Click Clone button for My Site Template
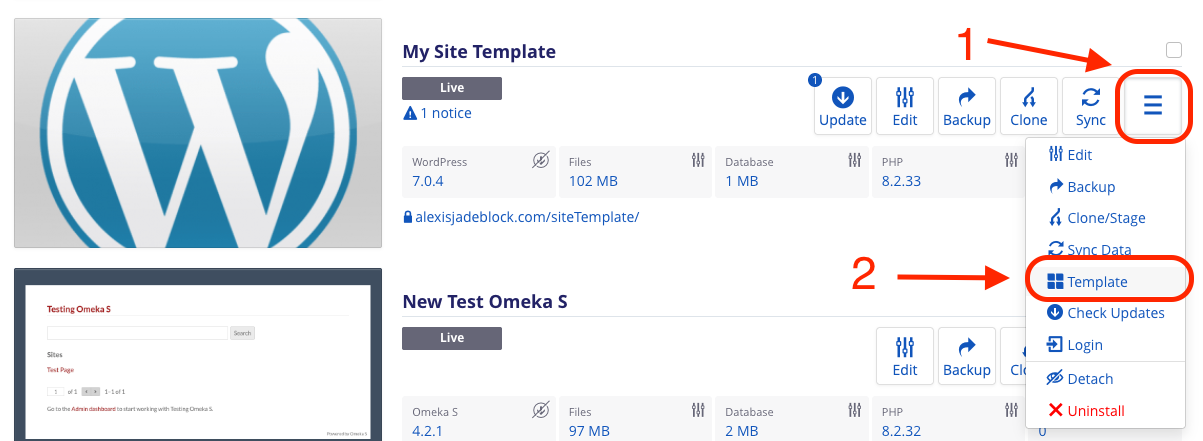The image size is (1203, 441). point(1029,106)
